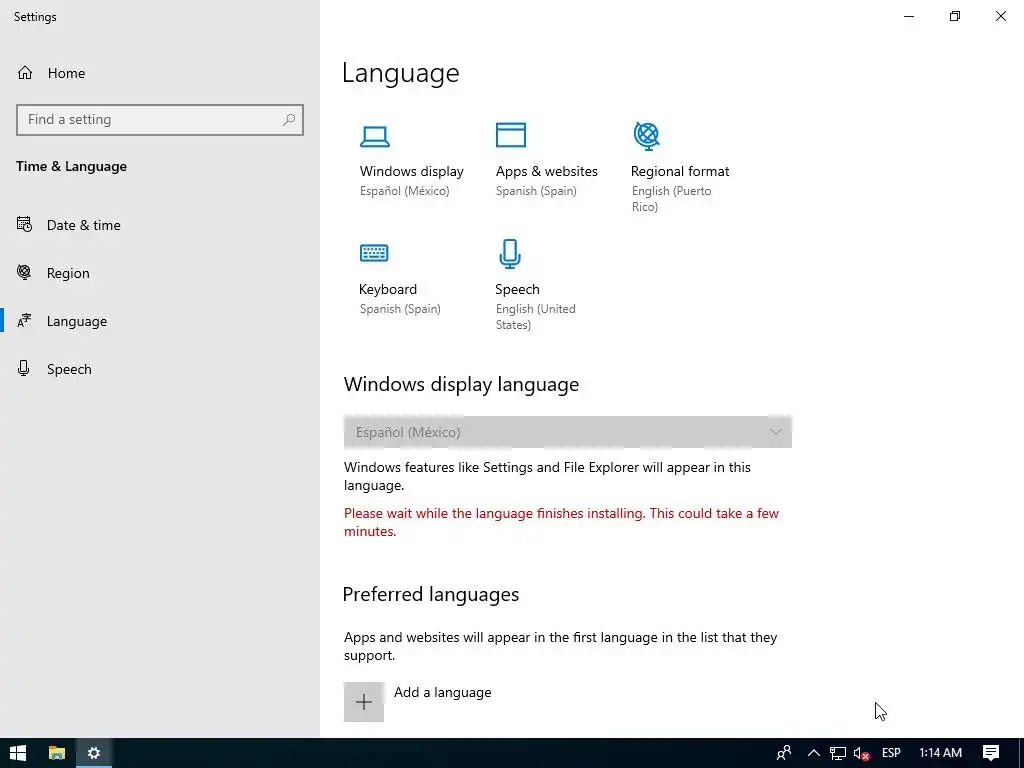The height and width of the screenshot is (768, 1024).
Task: Close the Settings window
Action: 1000,16
